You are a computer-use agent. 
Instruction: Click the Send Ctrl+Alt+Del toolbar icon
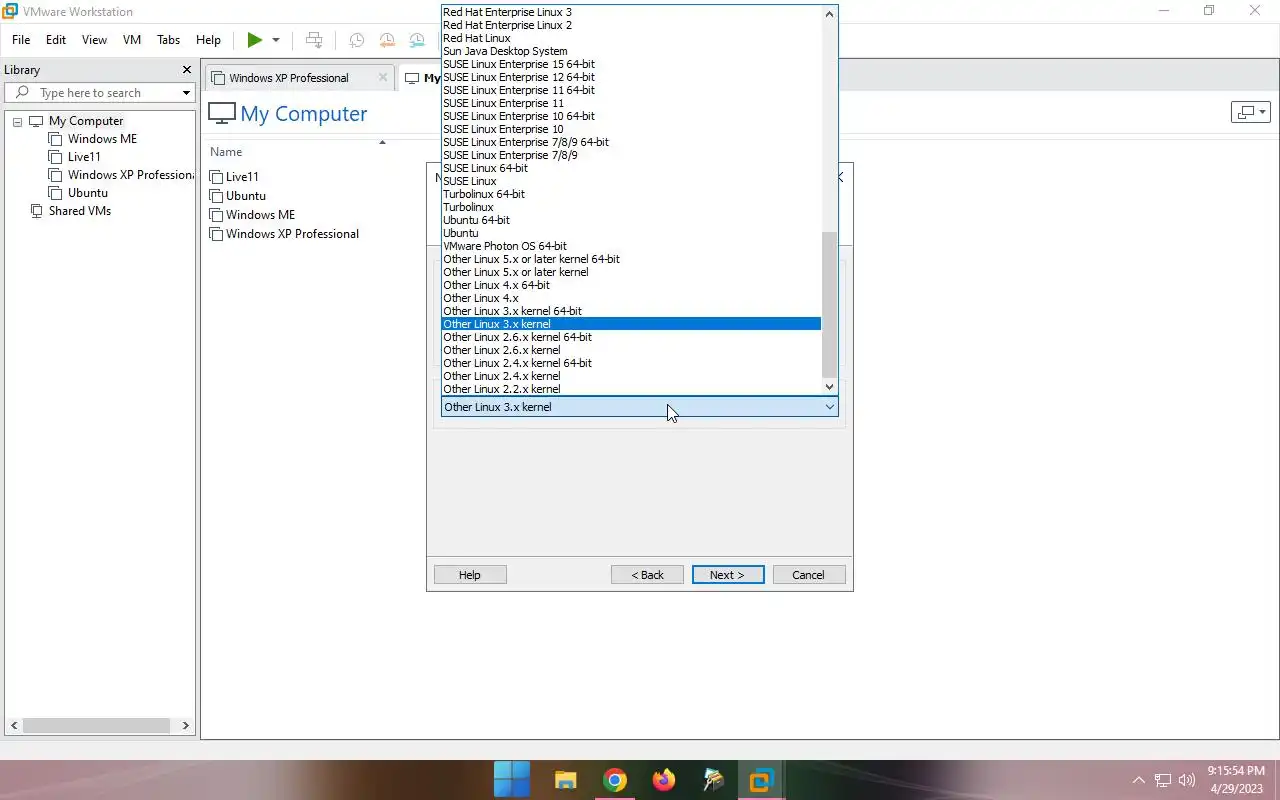coord(314,40)
